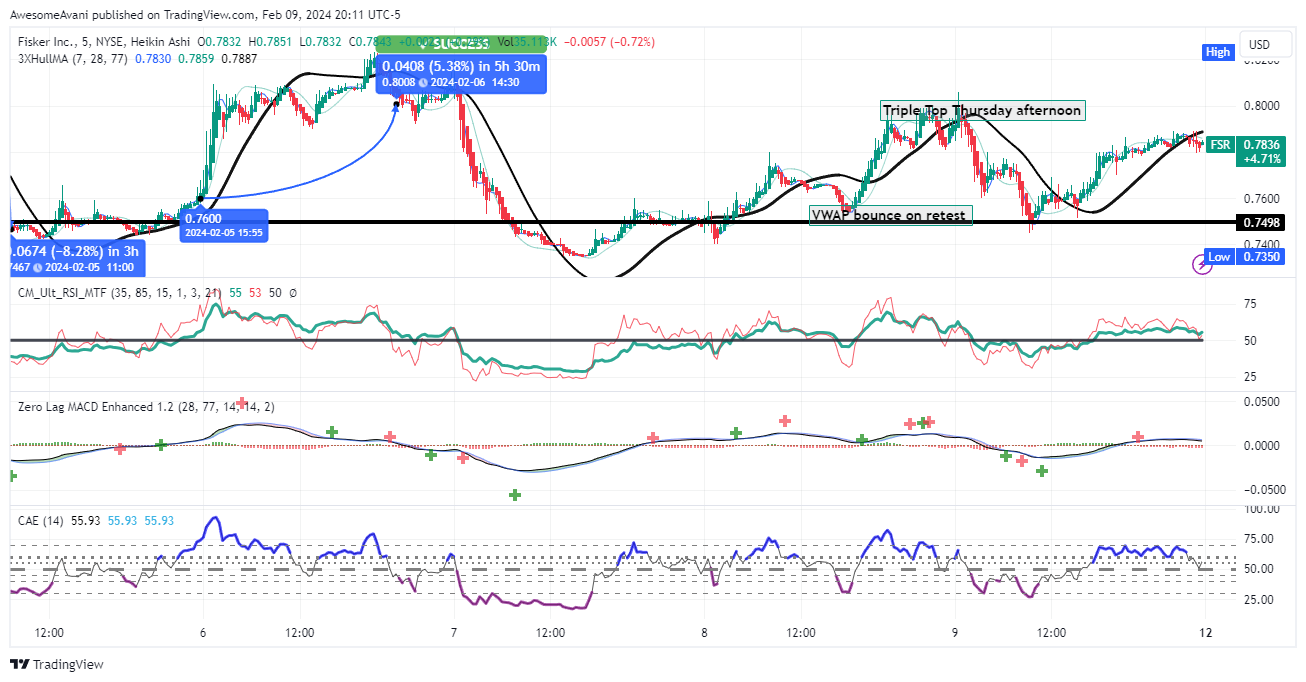This screenshot has height=682, width=1306.
Task: Click the 0.7600 2024-02-05 15:55 price label
Action: 224,225
